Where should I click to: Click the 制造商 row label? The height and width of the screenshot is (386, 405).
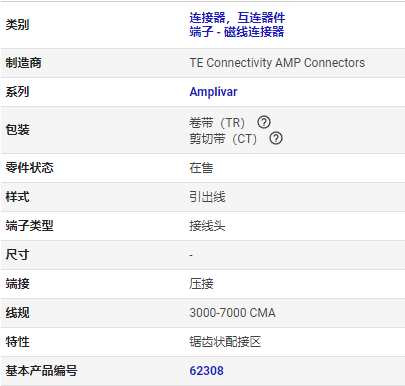[x=23, y=63]
